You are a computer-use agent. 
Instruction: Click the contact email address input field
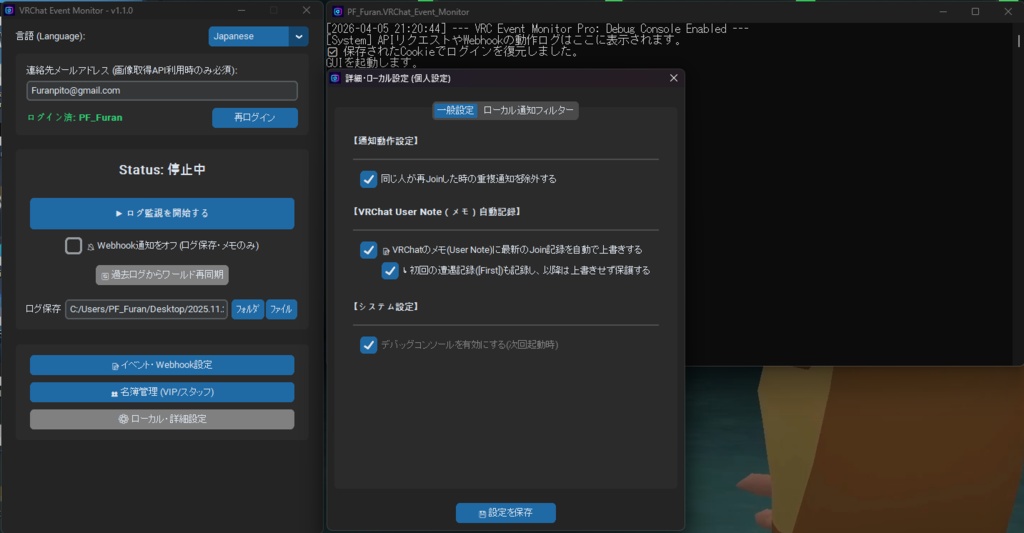pyautogui.click(x=162, y=91)
